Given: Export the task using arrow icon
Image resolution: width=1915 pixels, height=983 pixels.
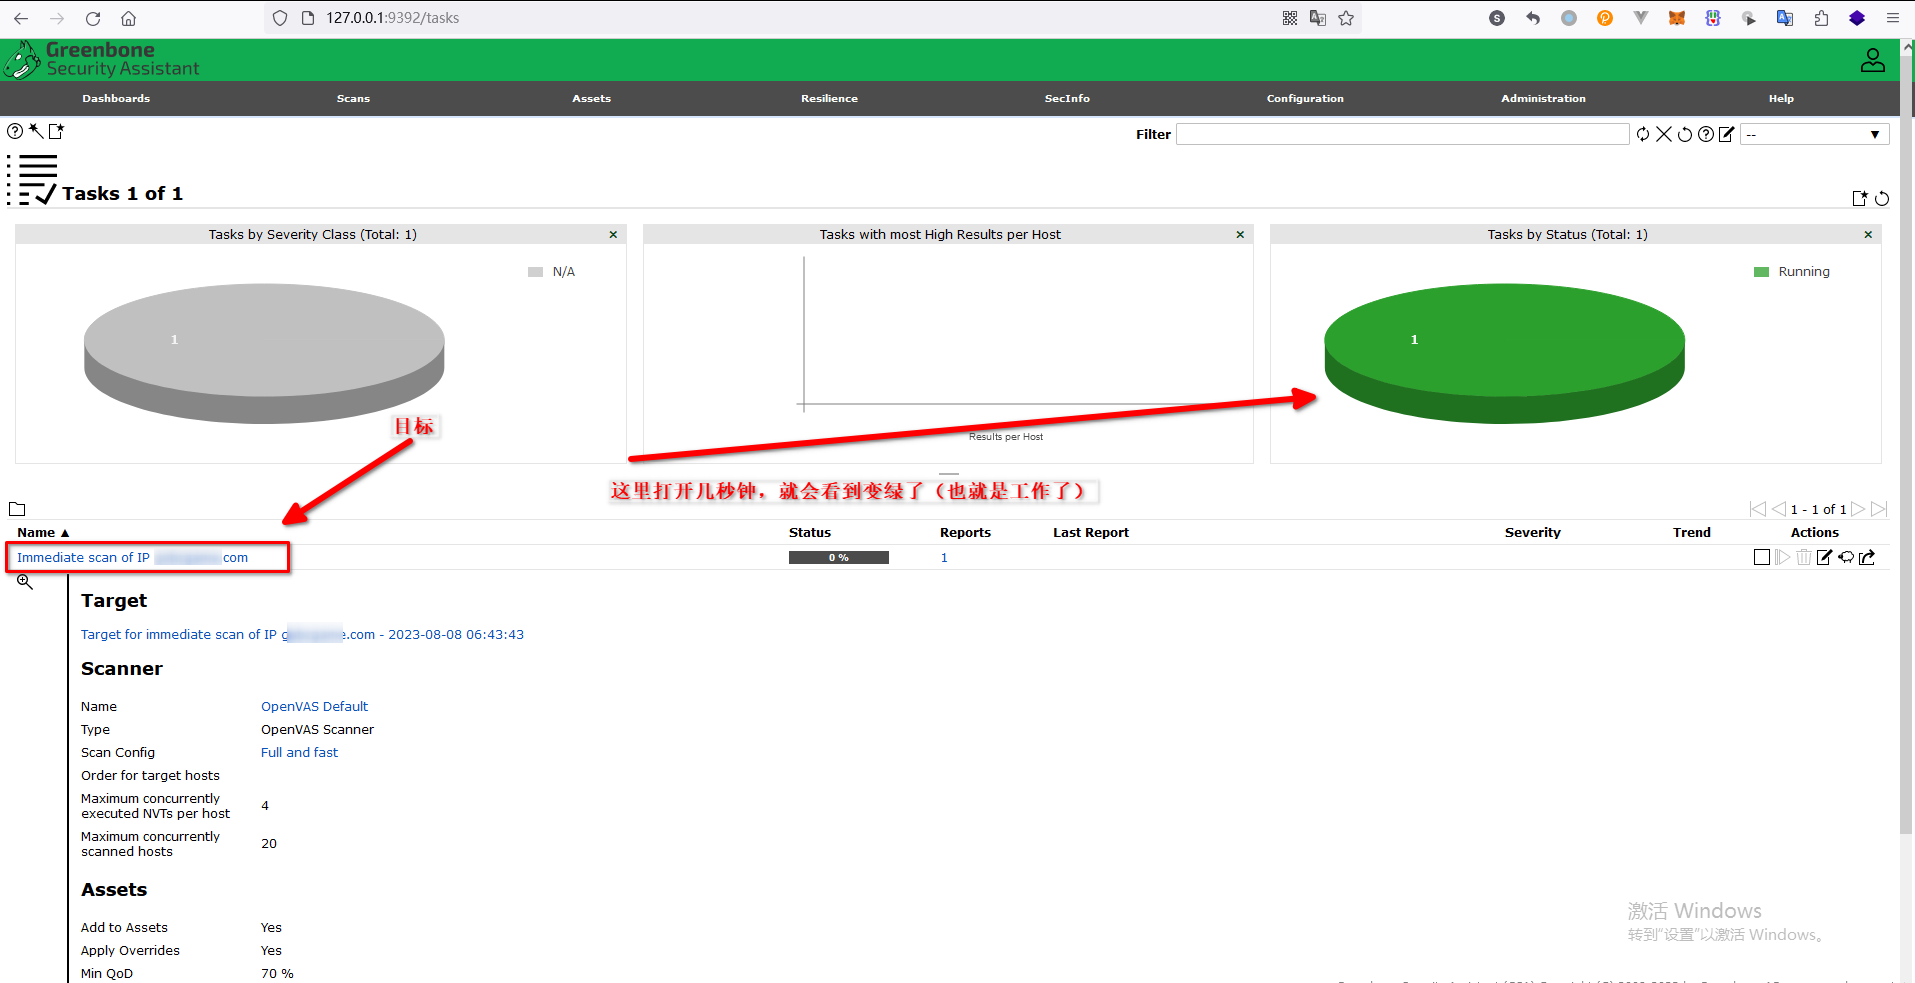Looking at the screenshot, I should (1867, 558).
